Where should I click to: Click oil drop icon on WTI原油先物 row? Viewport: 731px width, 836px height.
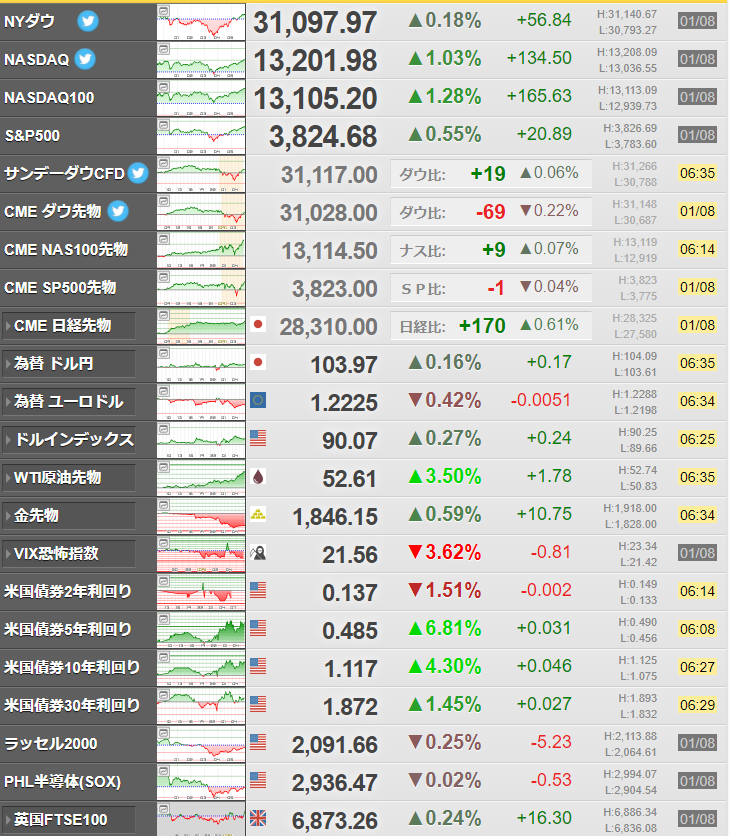pos(258,477)
